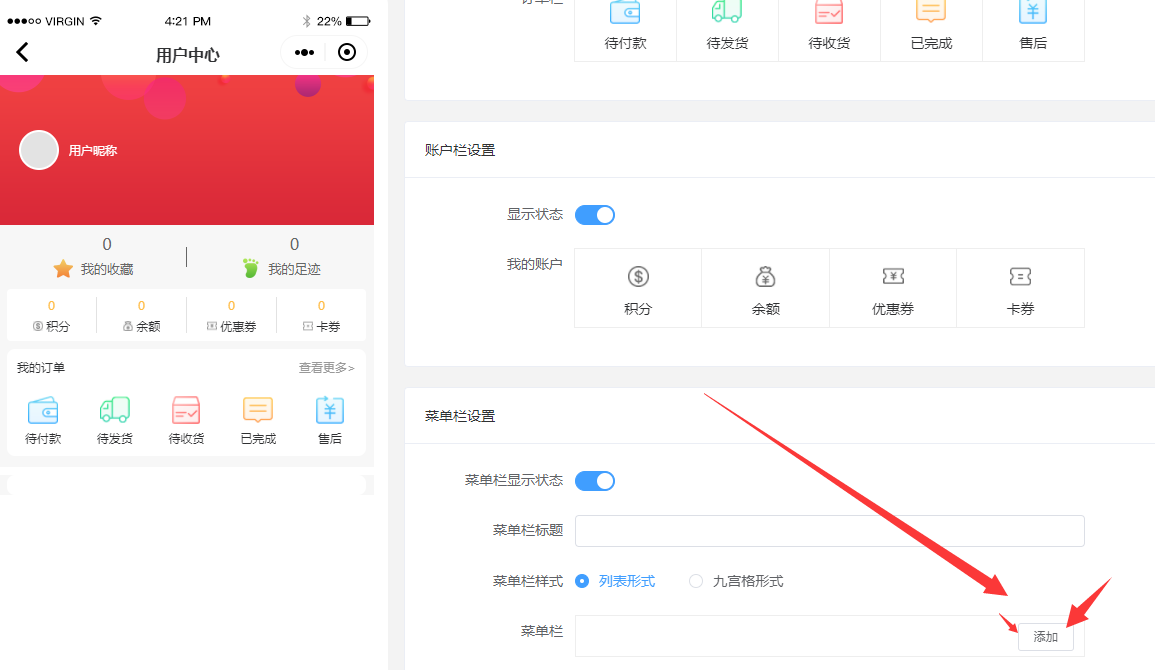
Task: Open the three-dot more menu in preview
Action: point(304,52)
